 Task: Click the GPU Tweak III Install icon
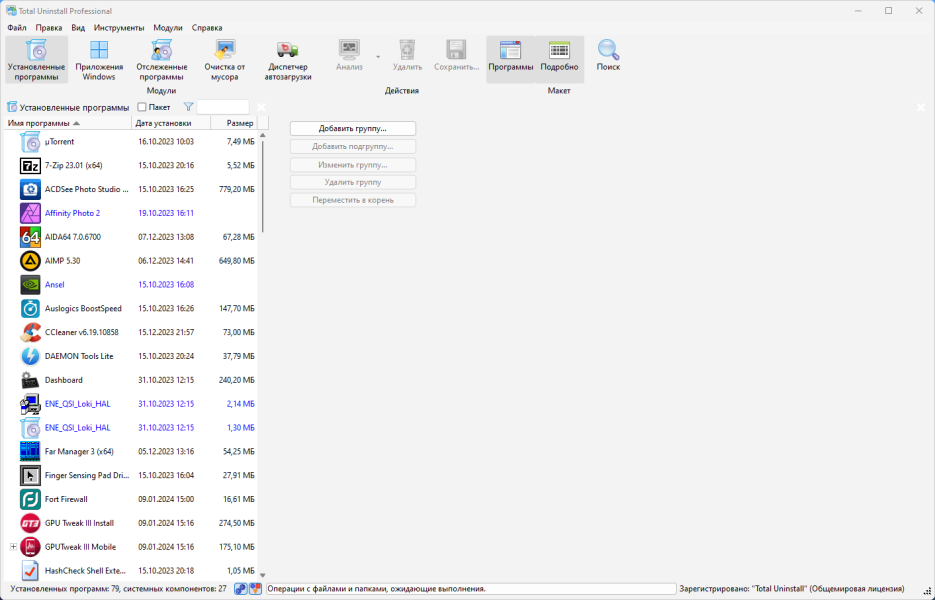pyautogui.click(x=30, y=524)
